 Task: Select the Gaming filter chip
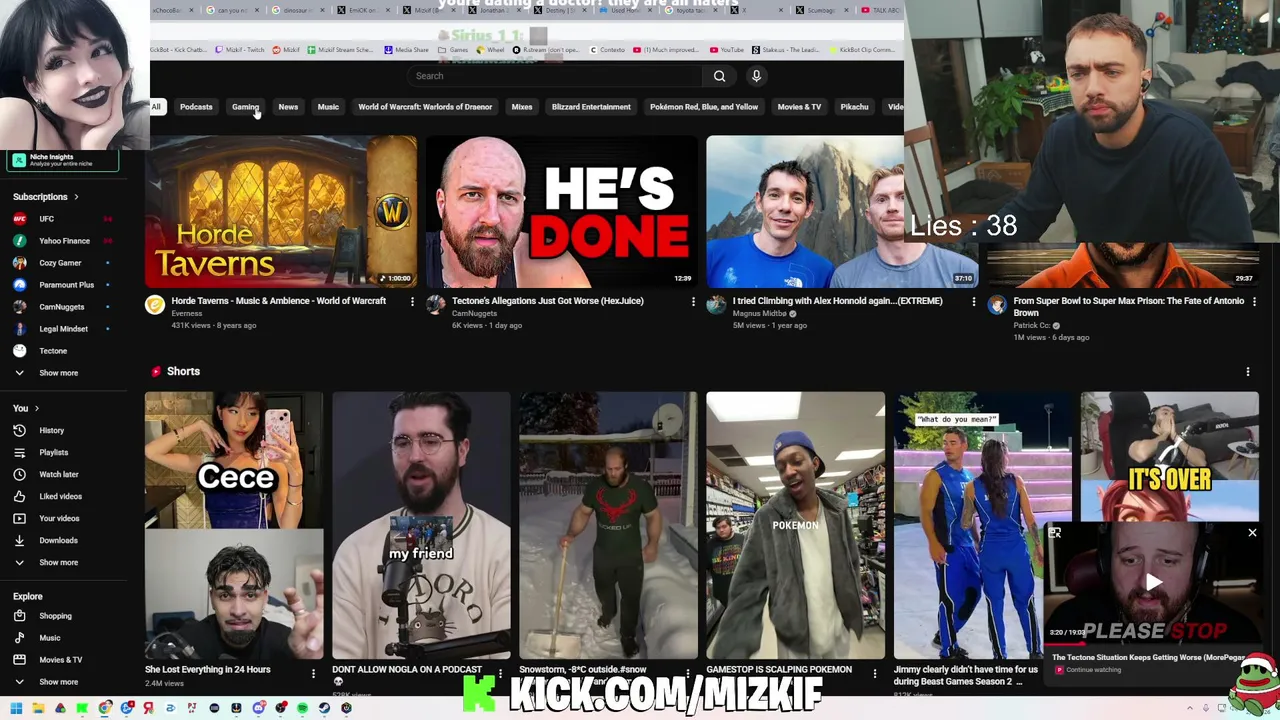(245, 107)
